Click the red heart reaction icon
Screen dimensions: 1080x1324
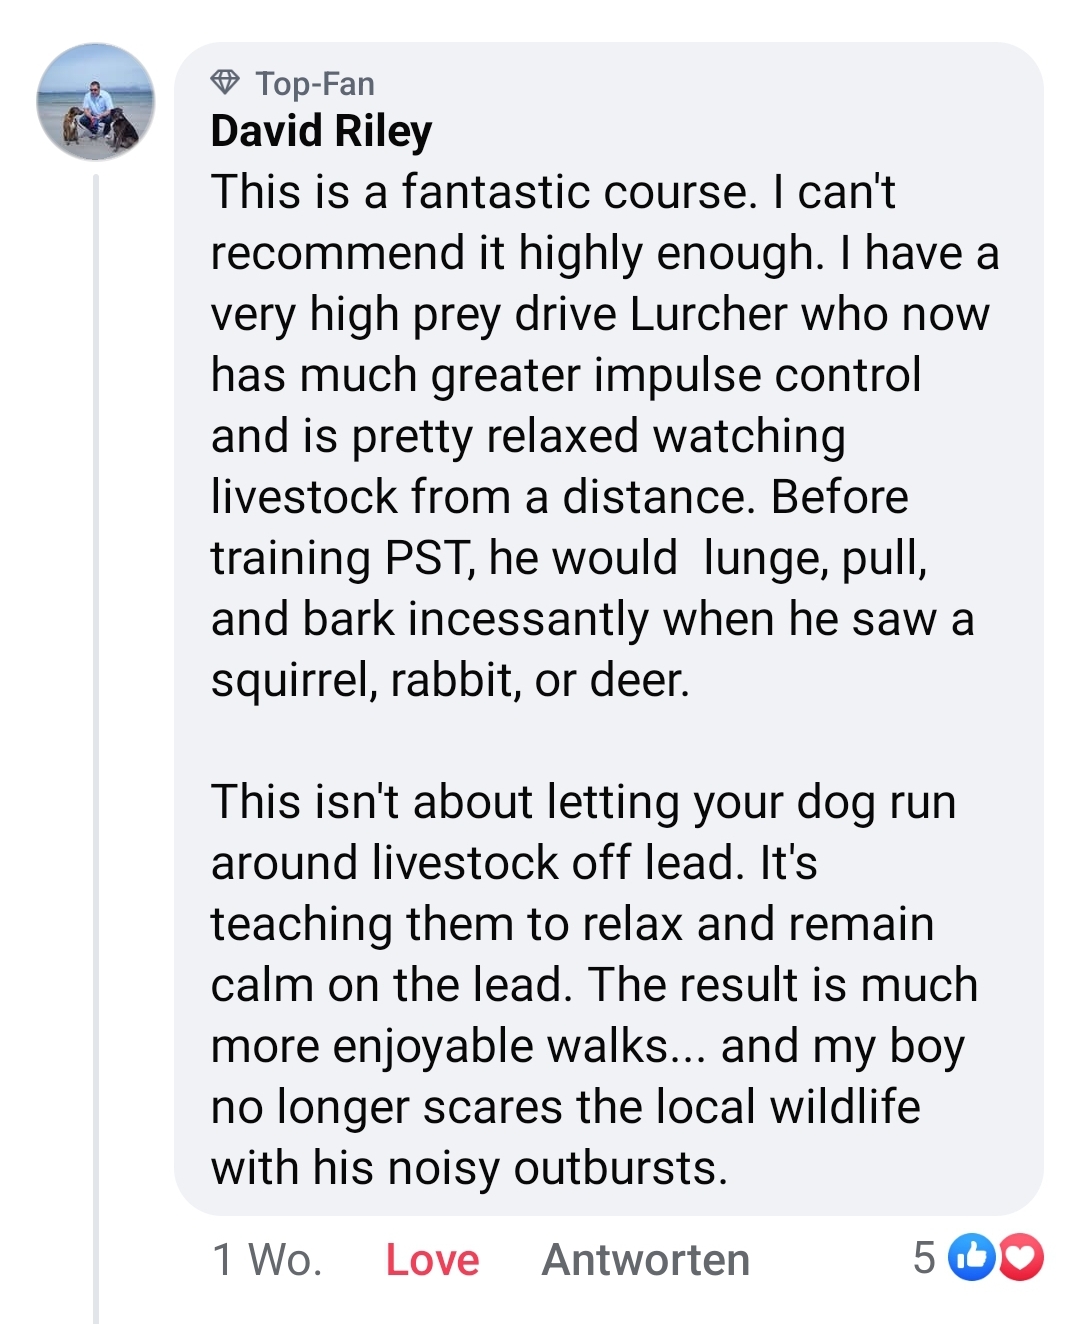[1020, 1257]
